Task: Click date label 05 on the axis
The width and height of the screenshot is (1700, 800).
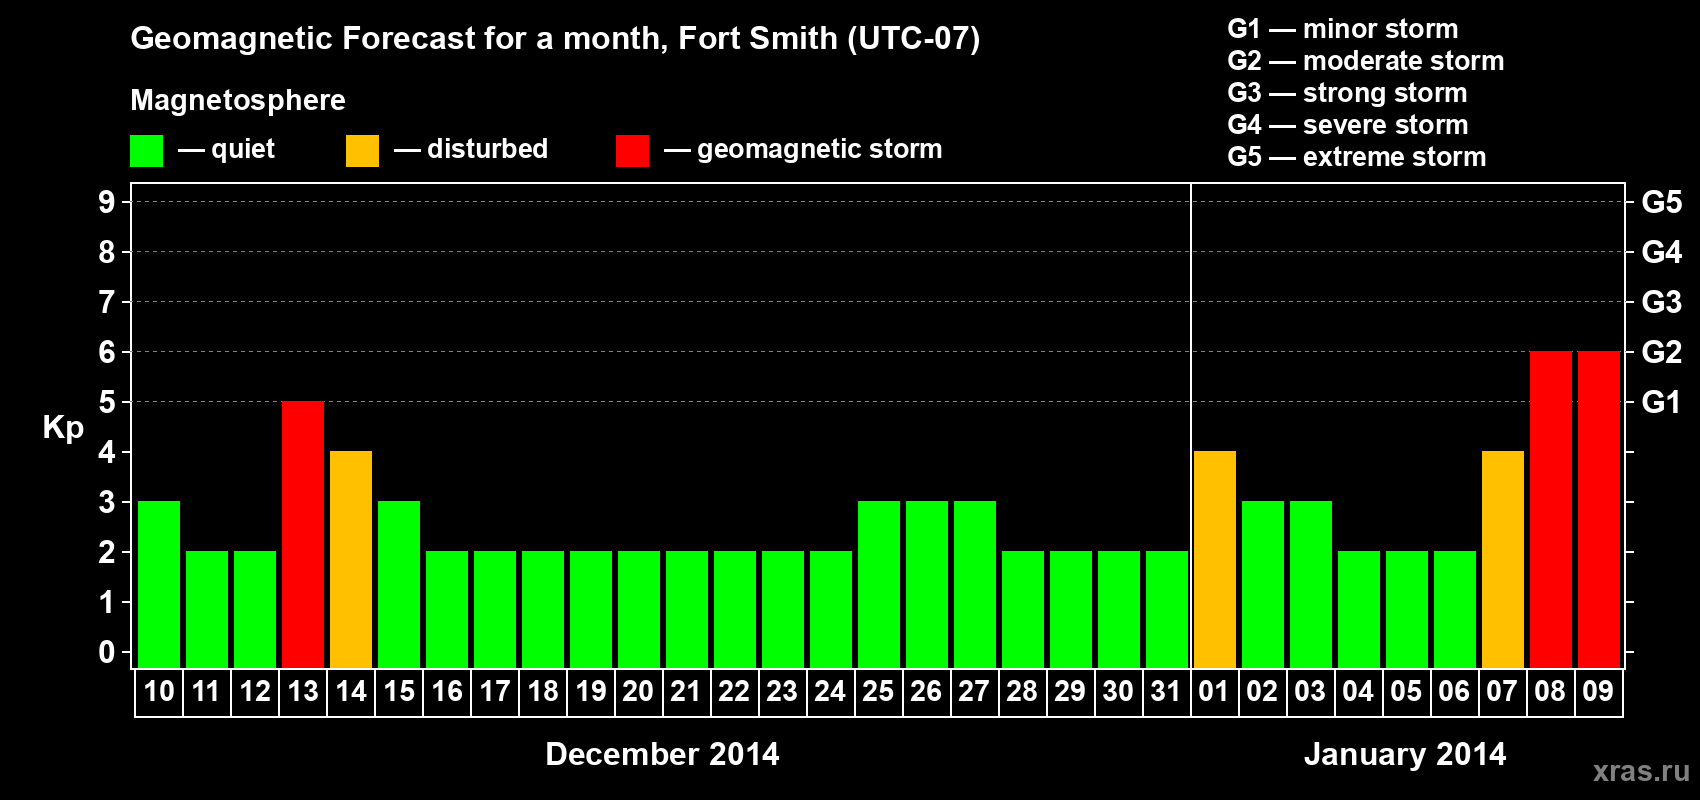Action: tap(1406, 692)
